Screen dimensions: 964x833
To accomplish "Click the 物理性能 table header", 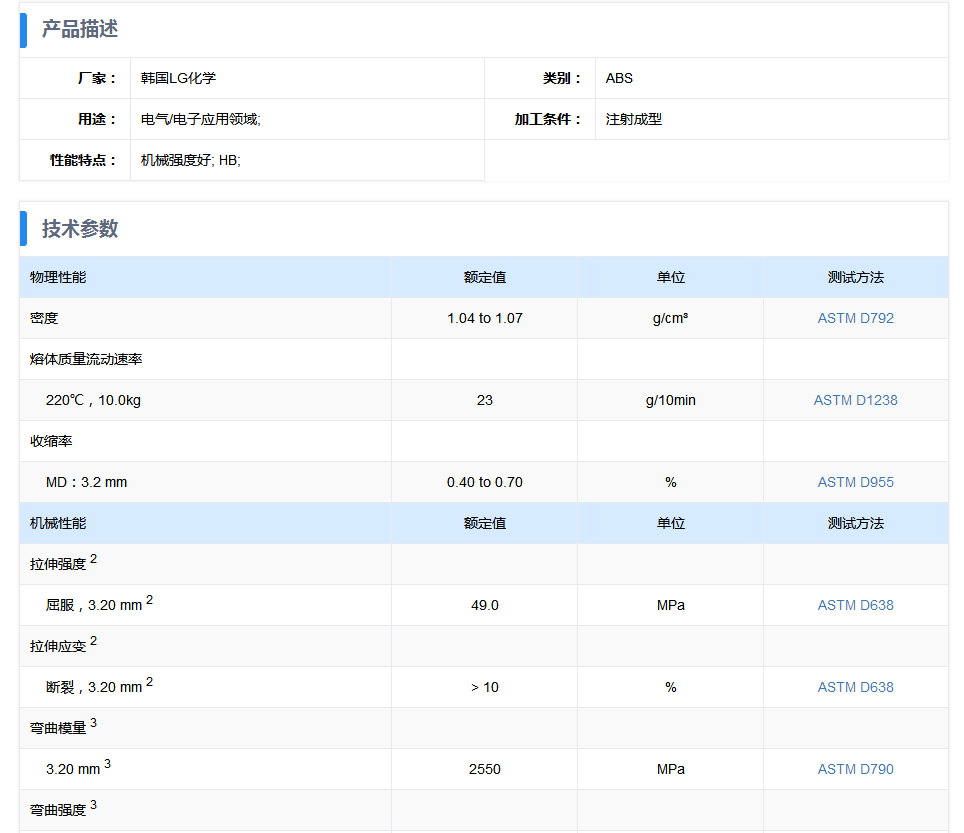I will (x=58, y=277).
